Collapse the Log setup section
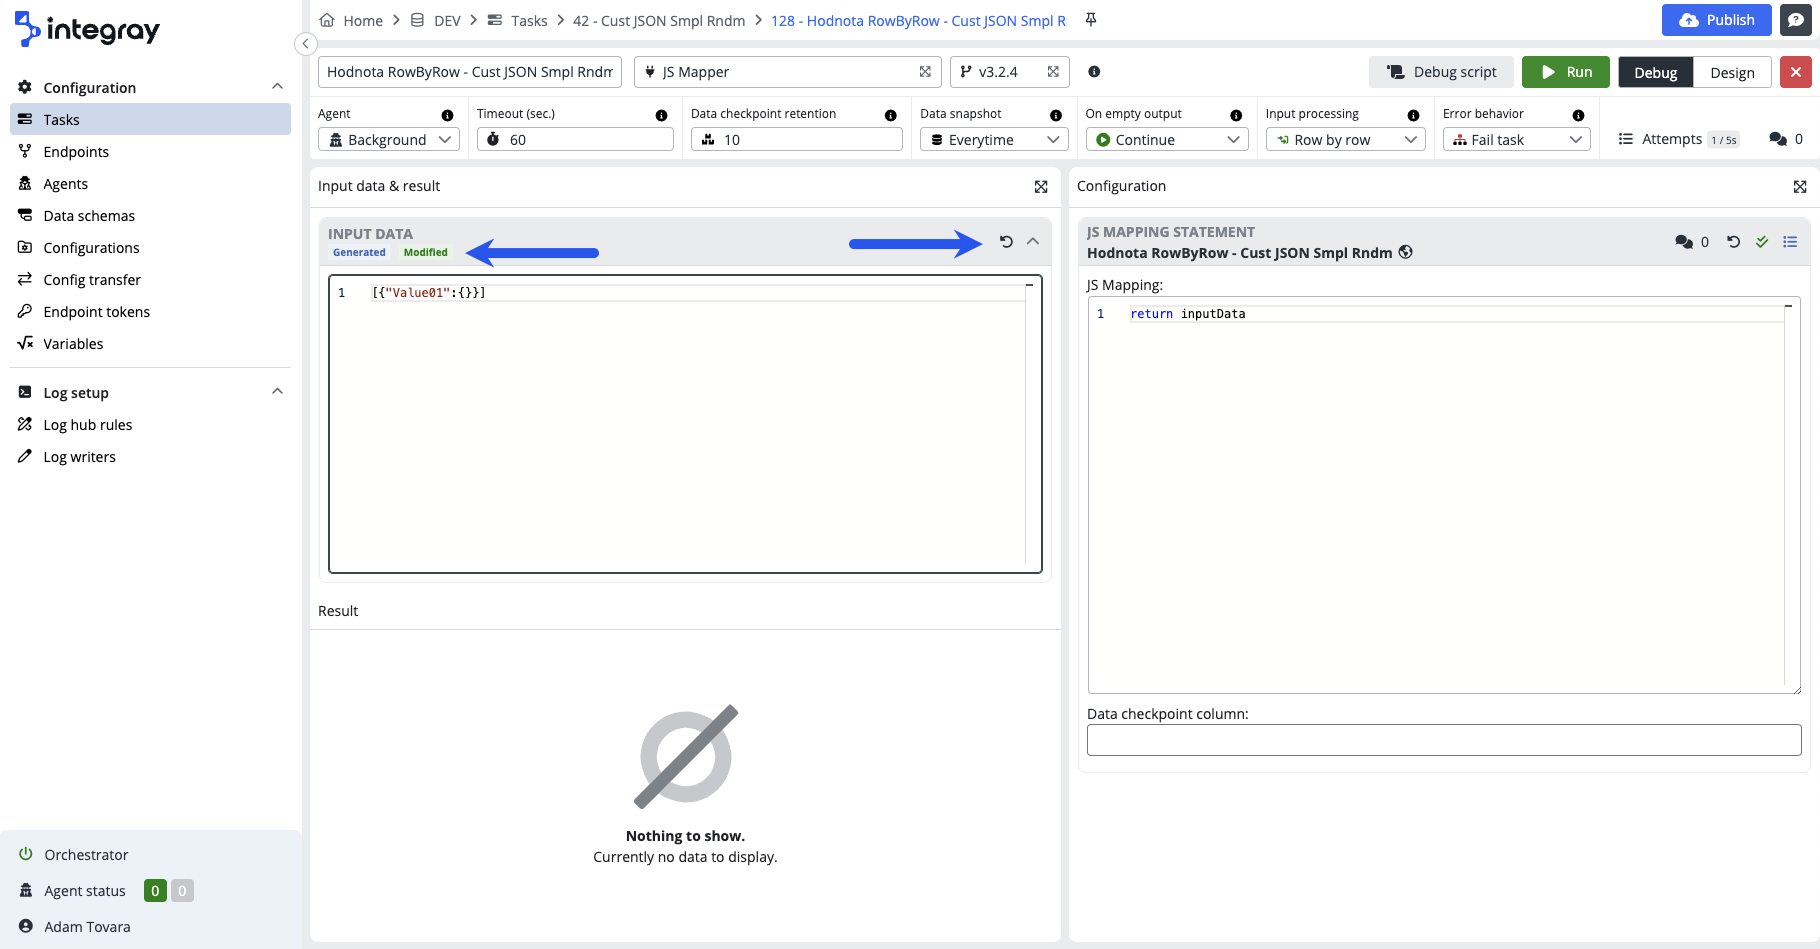1820x949 pixels. coord(277,392)
